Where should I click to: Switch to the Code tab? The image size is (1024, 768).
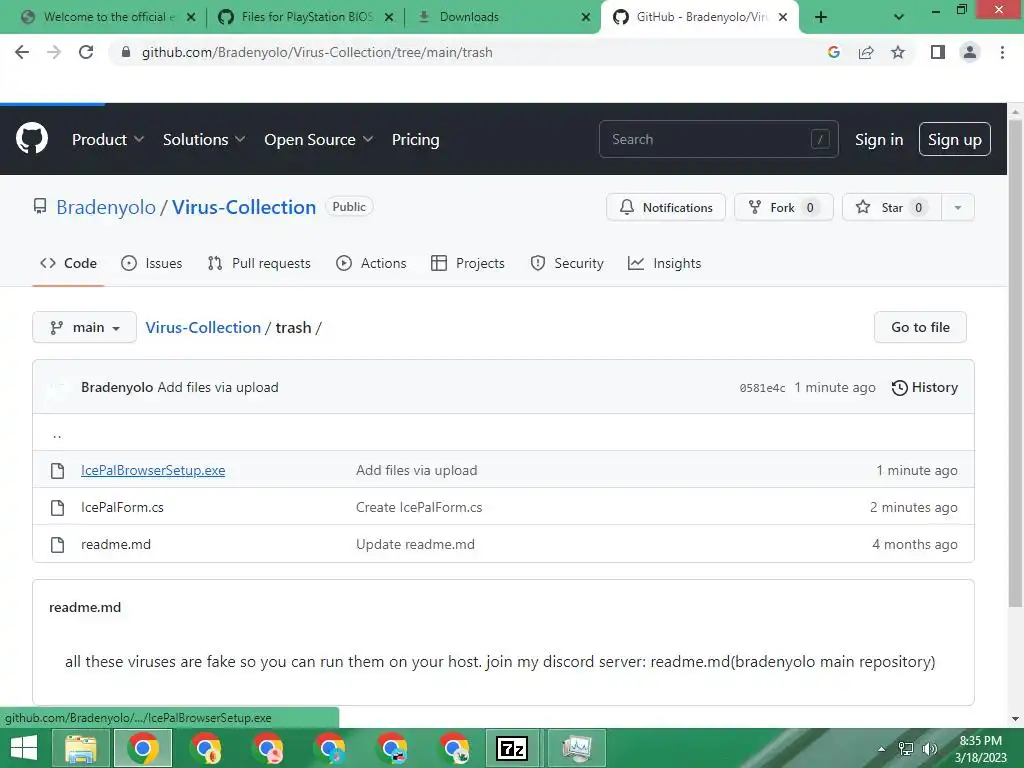(x=68, y=263)
